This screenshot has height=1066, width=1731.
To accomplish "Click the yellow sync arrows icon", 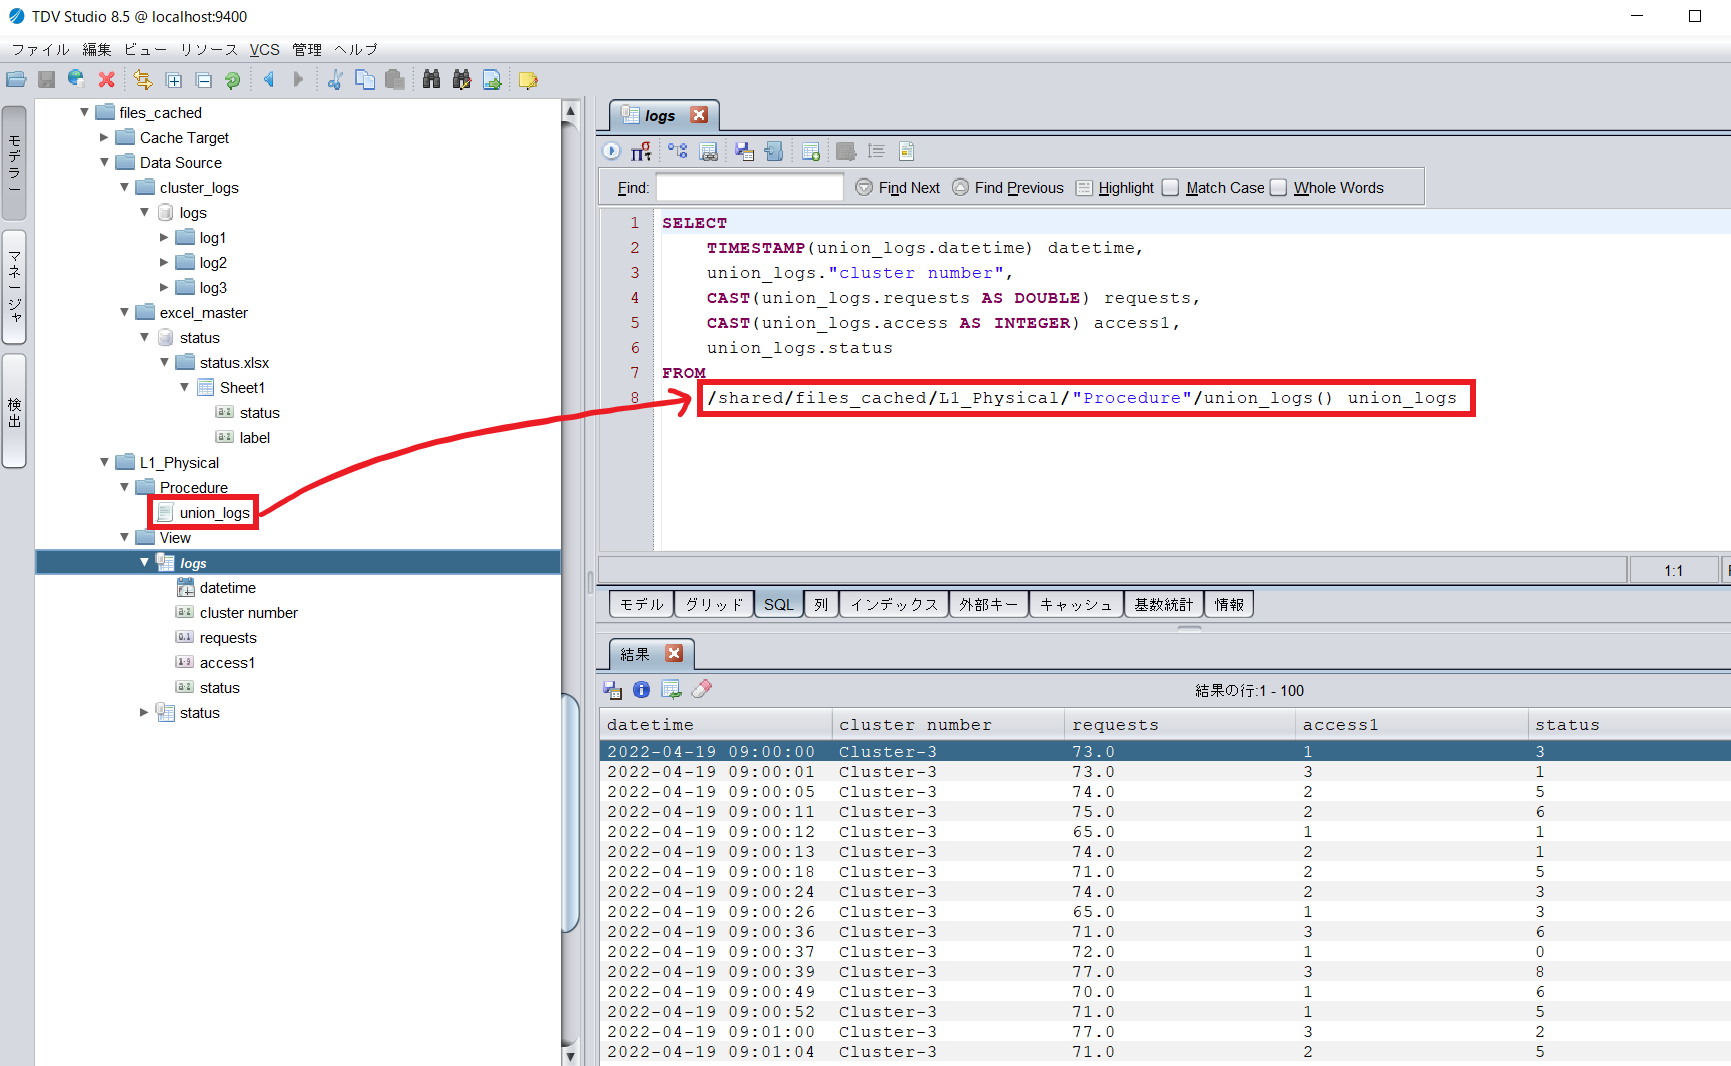I will click(x=143, y=80).
